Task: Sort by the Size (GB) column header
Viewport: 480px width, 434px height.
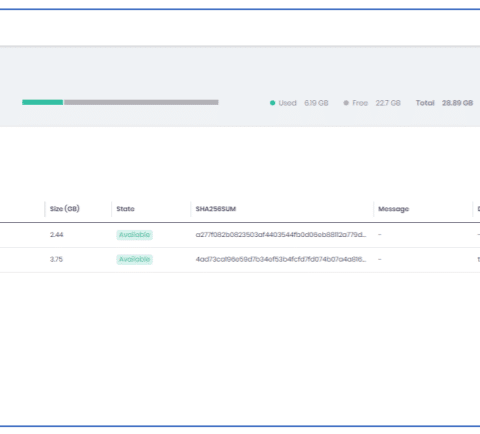Action: (65, 209)
